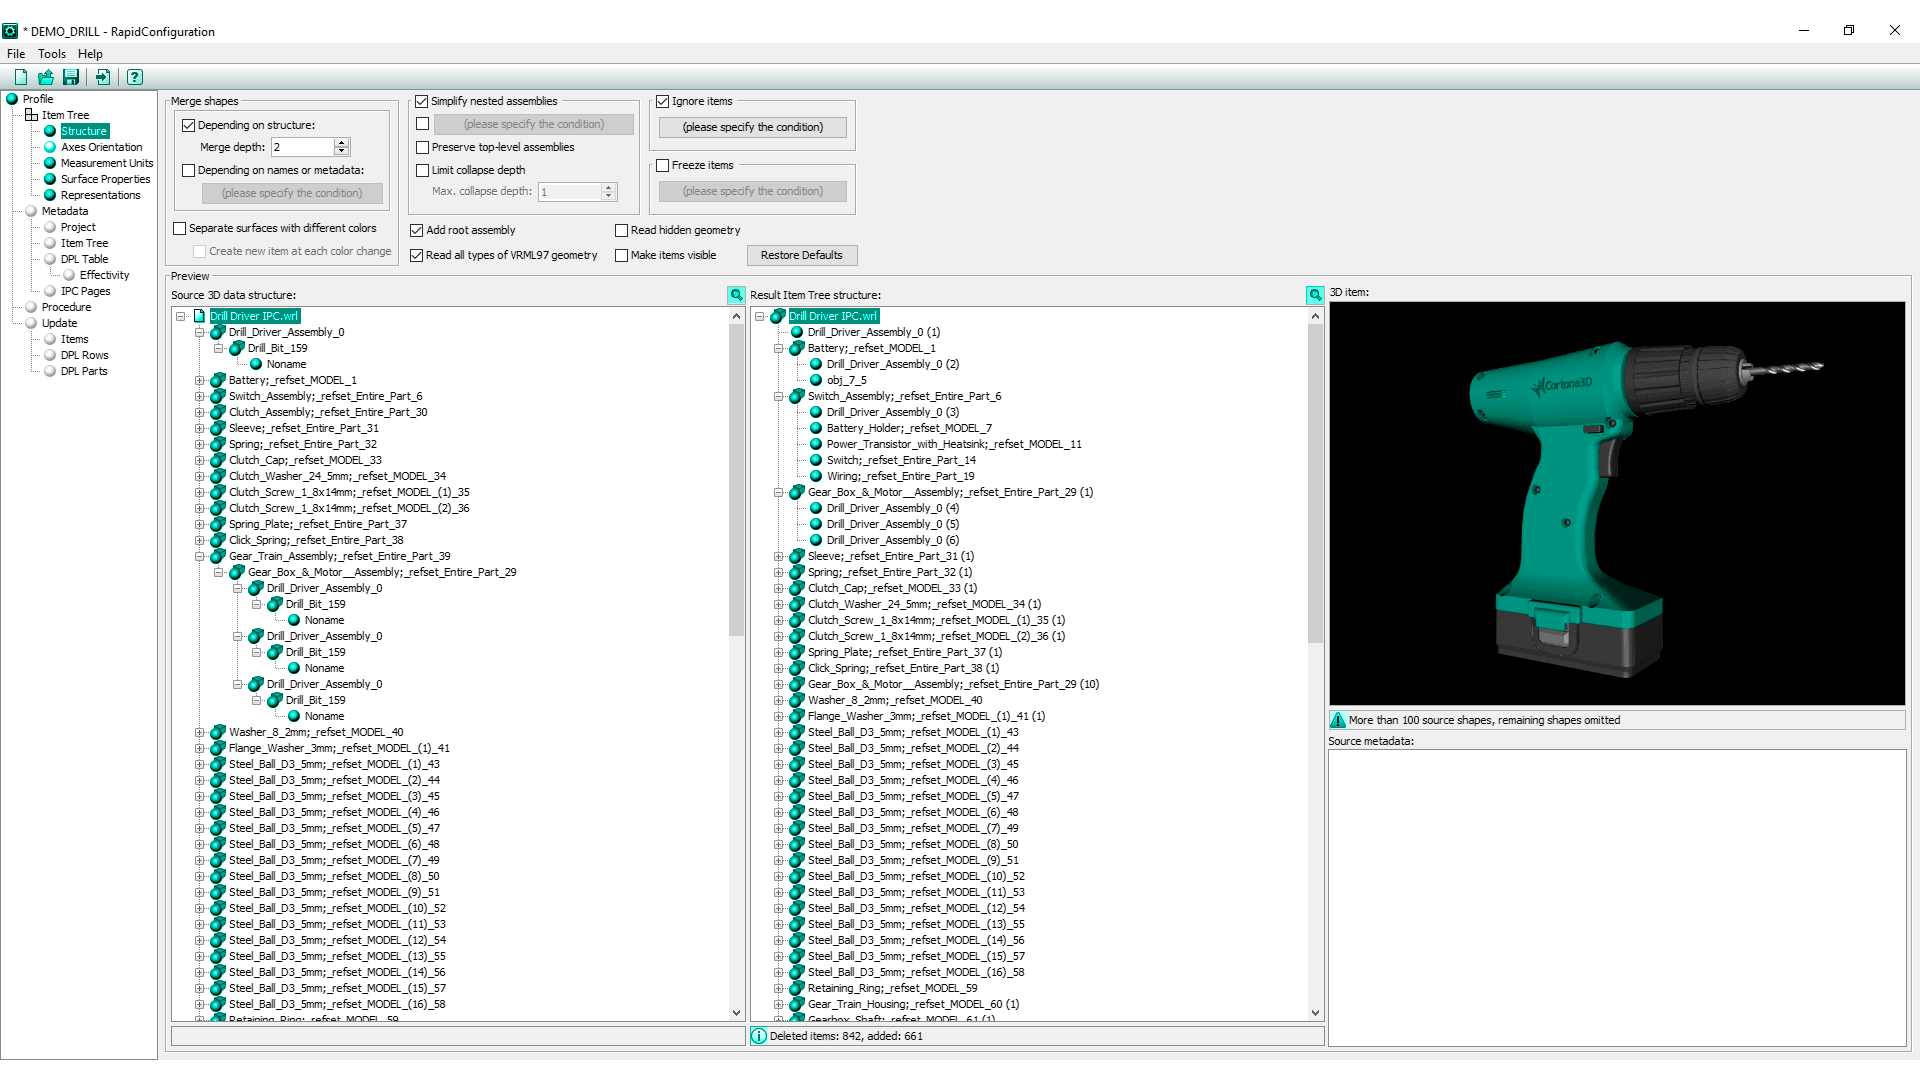Click the open file icon in toolbar
The image size is (1920, 1080).
tap(47, 76)
